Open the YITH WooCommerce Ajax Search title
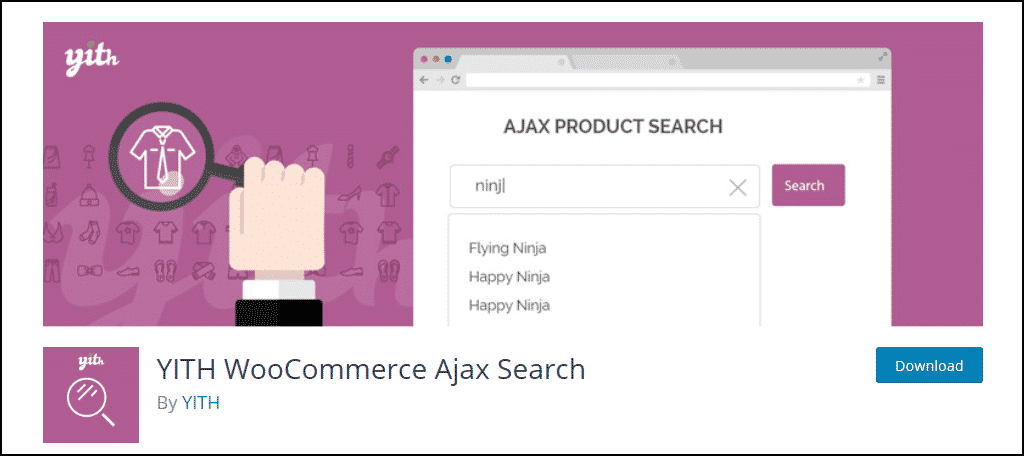 (x=371, y=369)
